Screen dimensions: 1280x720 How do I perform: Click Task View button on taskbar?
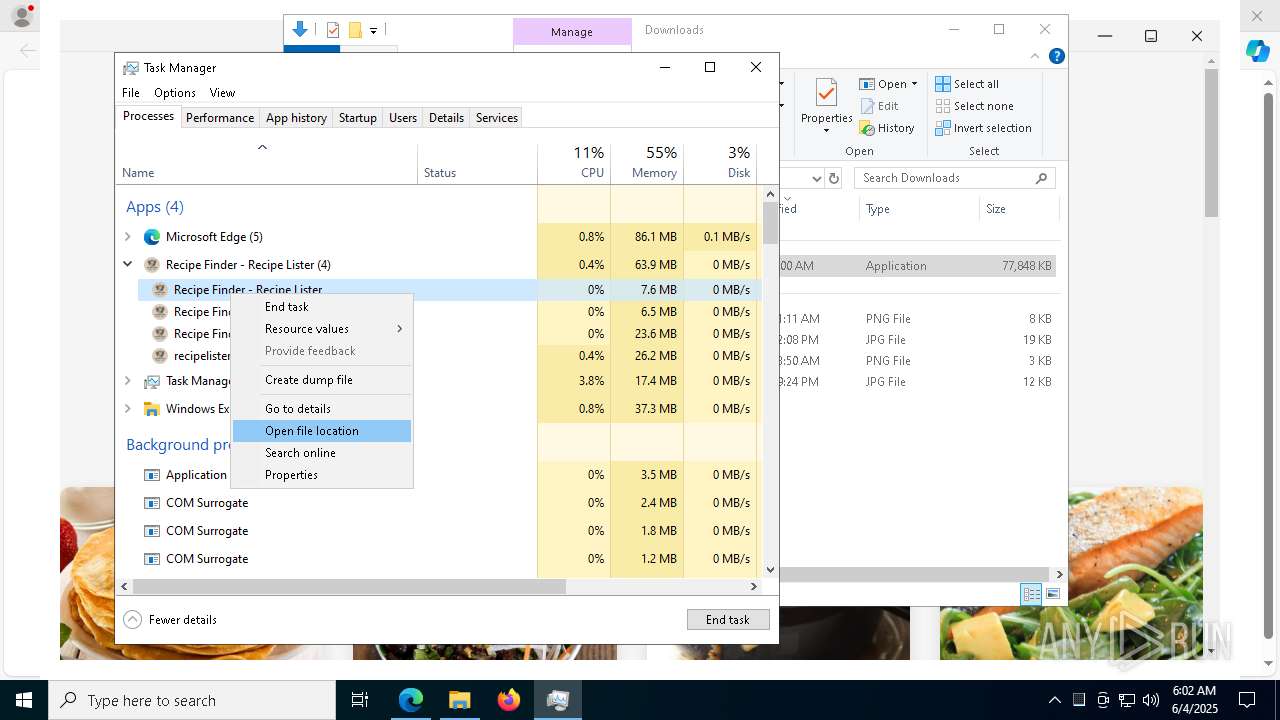(360, 700)
